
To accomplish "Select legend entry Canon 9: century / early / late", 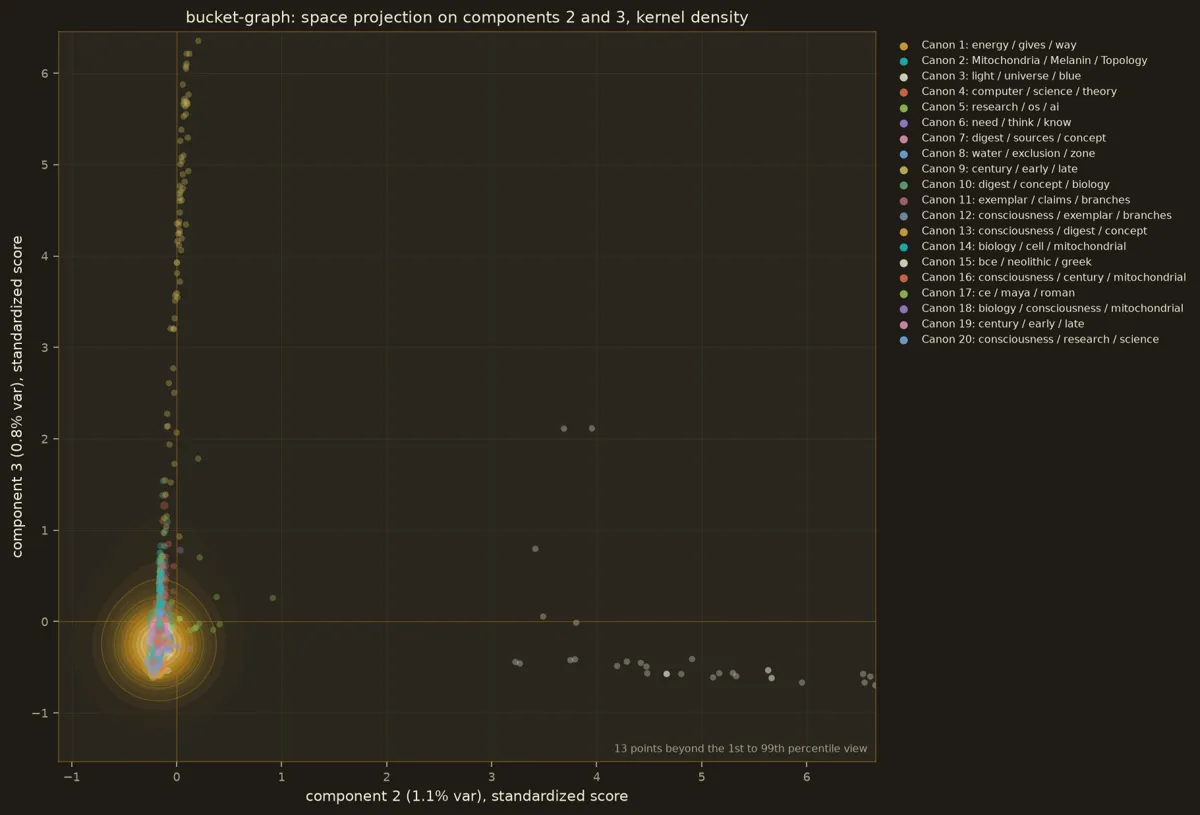I will tap(999, 169).
